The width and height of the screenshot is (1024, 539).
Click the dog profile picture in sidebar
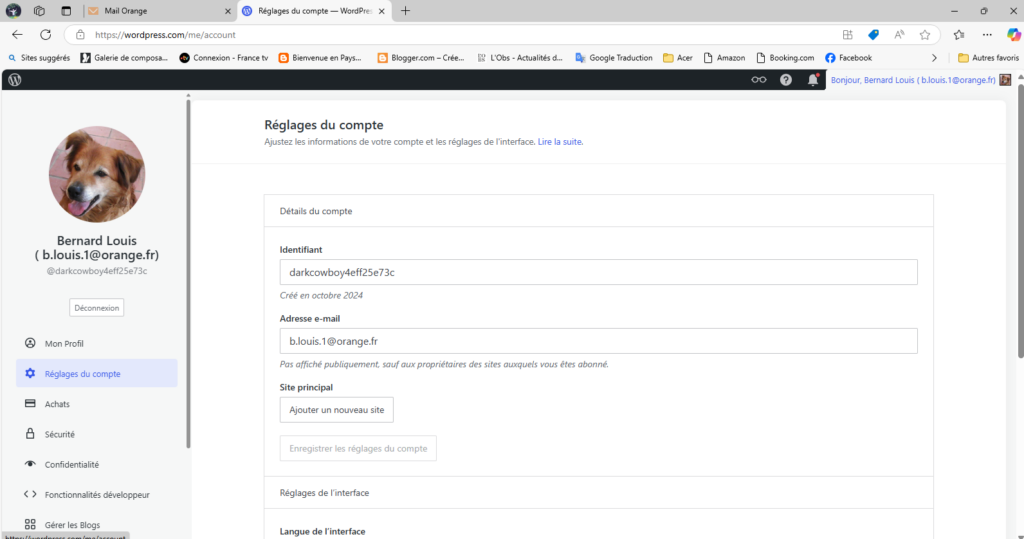tap(97, 174)
